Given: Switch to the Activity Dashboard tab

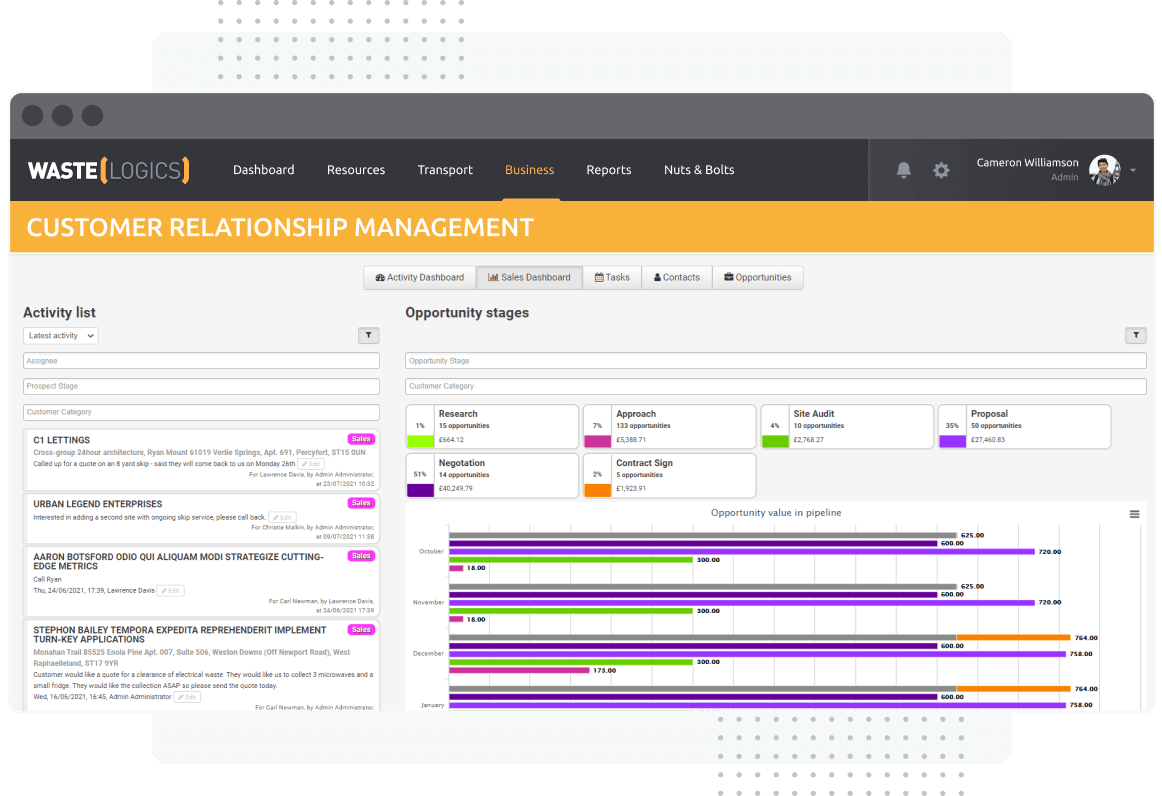Looking at the screenshot, I should (419, 277).
